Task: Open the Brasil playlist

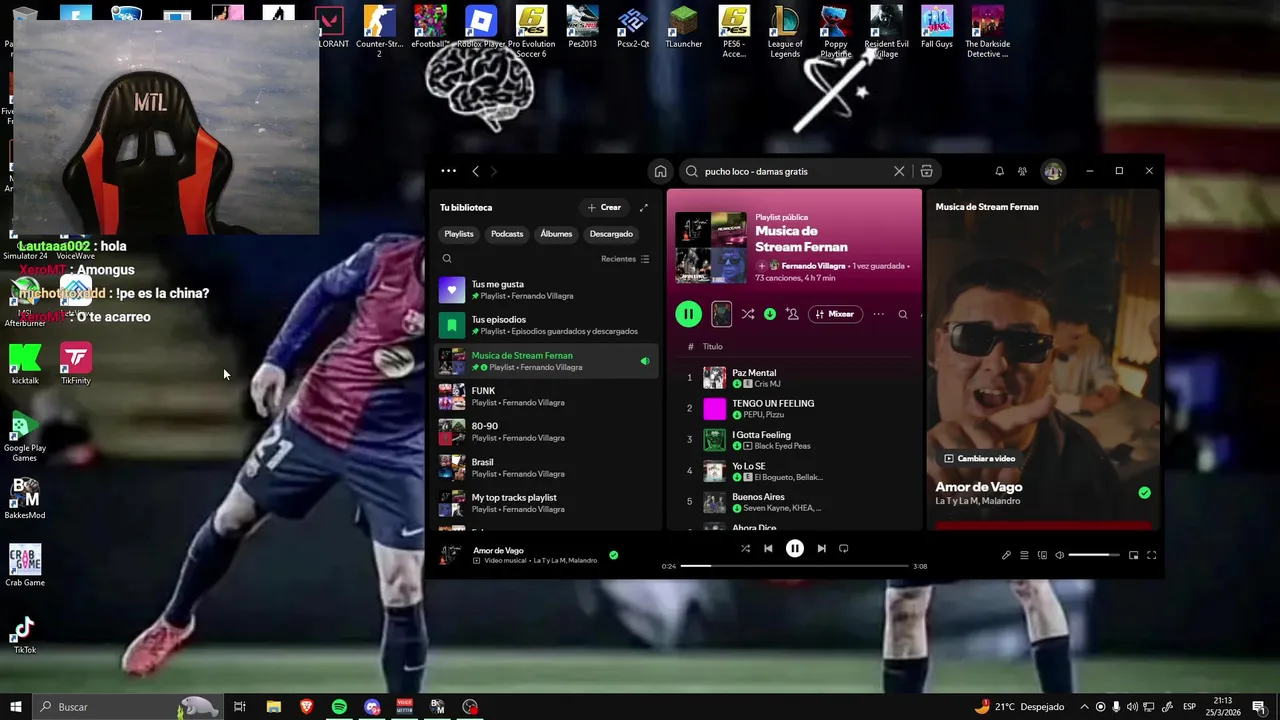Action: [546, 467]
